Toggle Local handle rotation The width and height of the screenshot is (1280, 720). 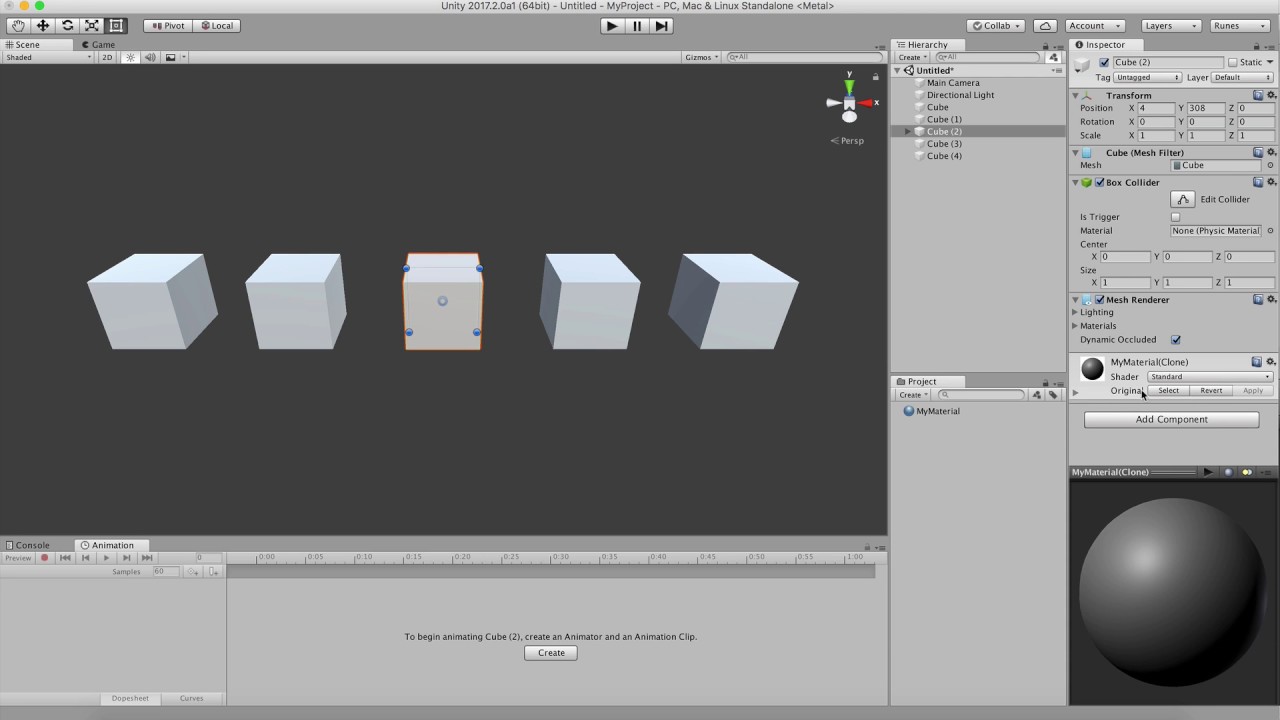tap(216, 26)
